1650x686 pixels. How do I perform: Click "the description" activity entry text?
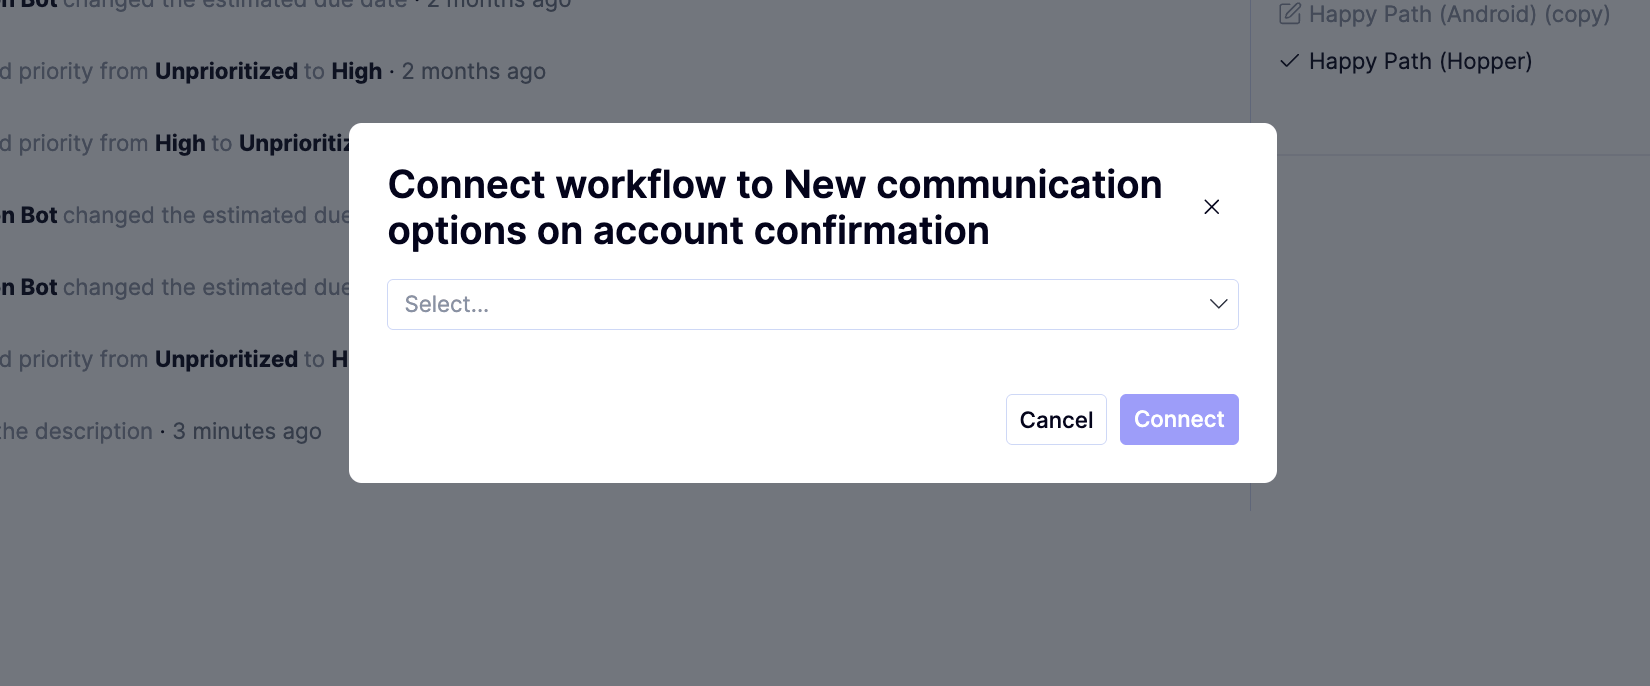click(x=76, y=431)
